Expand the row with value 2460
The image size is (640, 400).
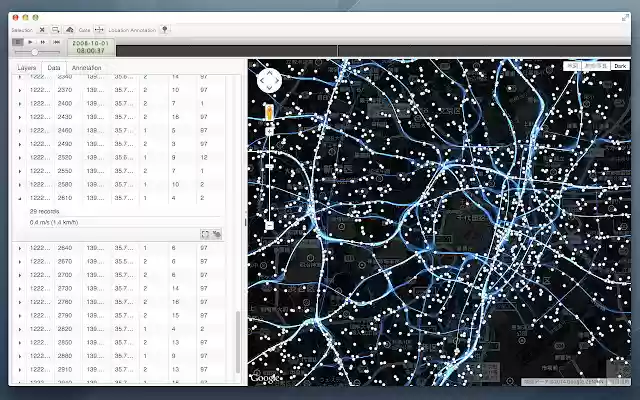20,131
